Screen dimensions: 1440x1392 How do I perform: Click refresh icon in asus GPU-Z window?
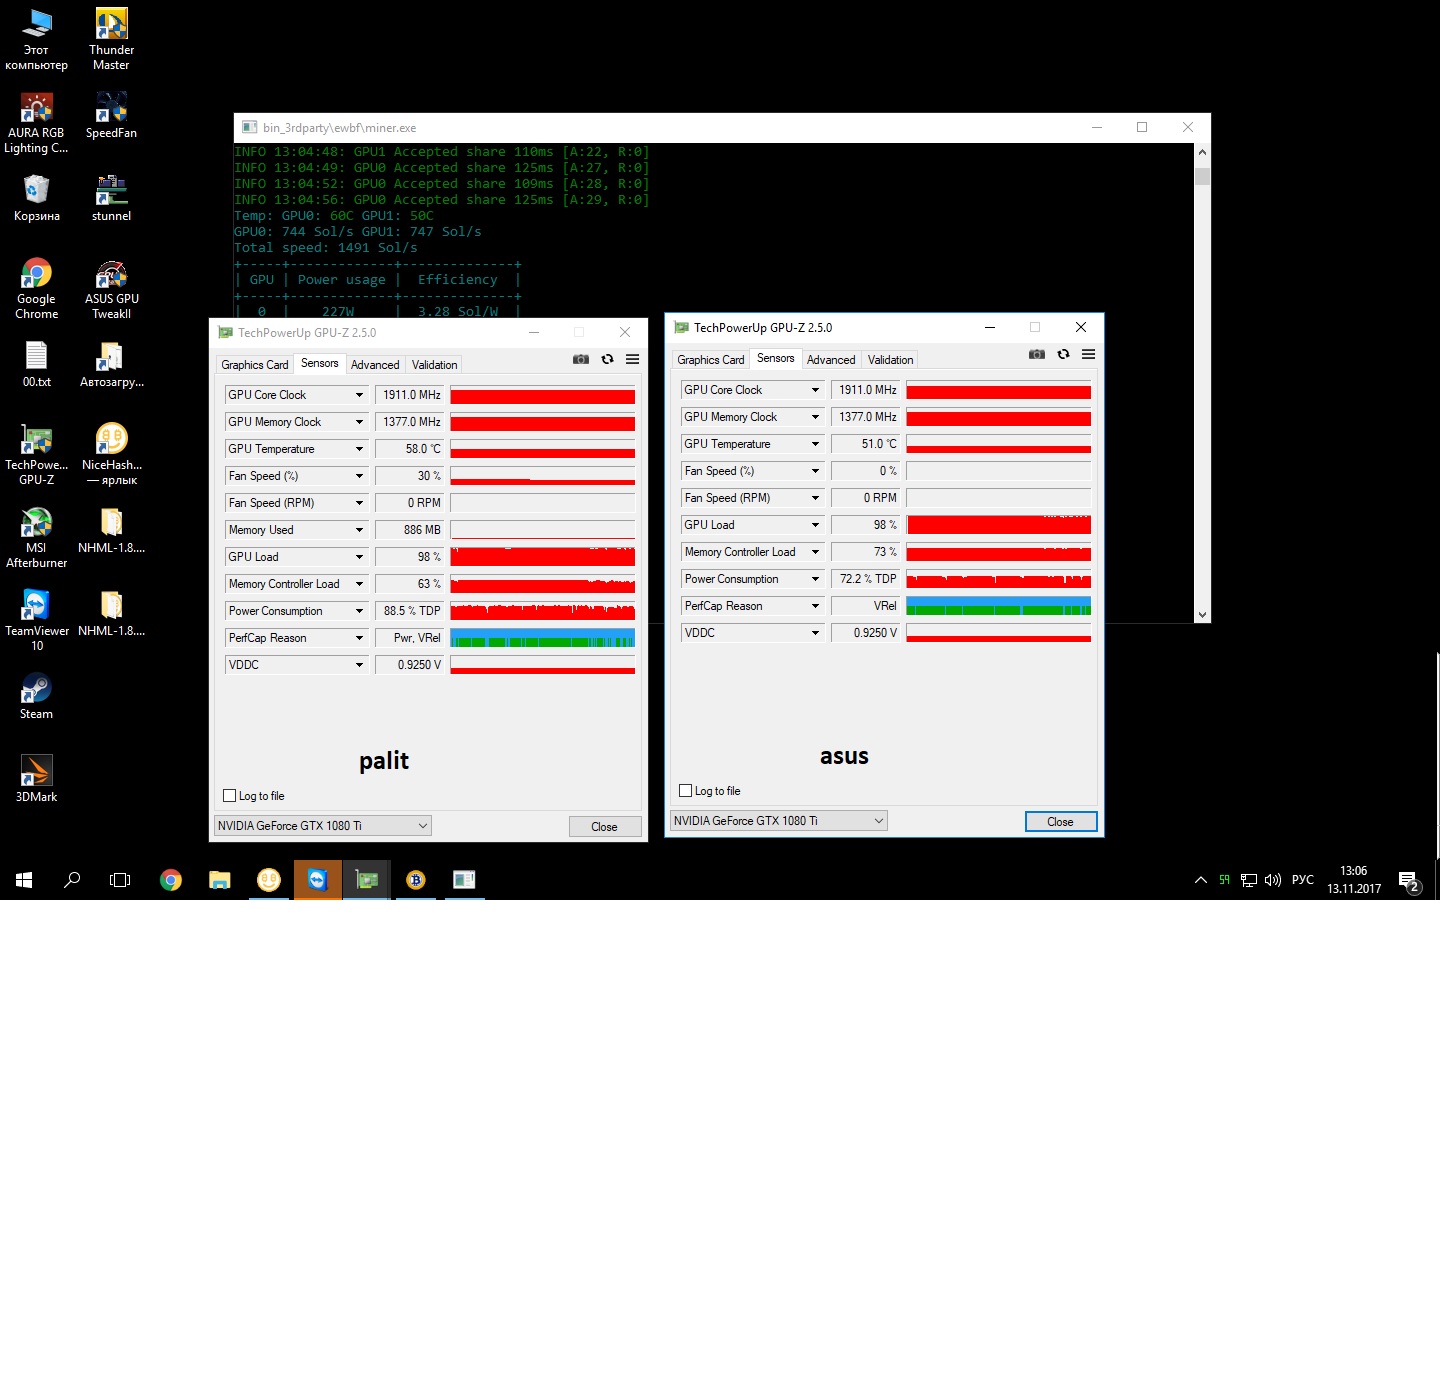1063,354
